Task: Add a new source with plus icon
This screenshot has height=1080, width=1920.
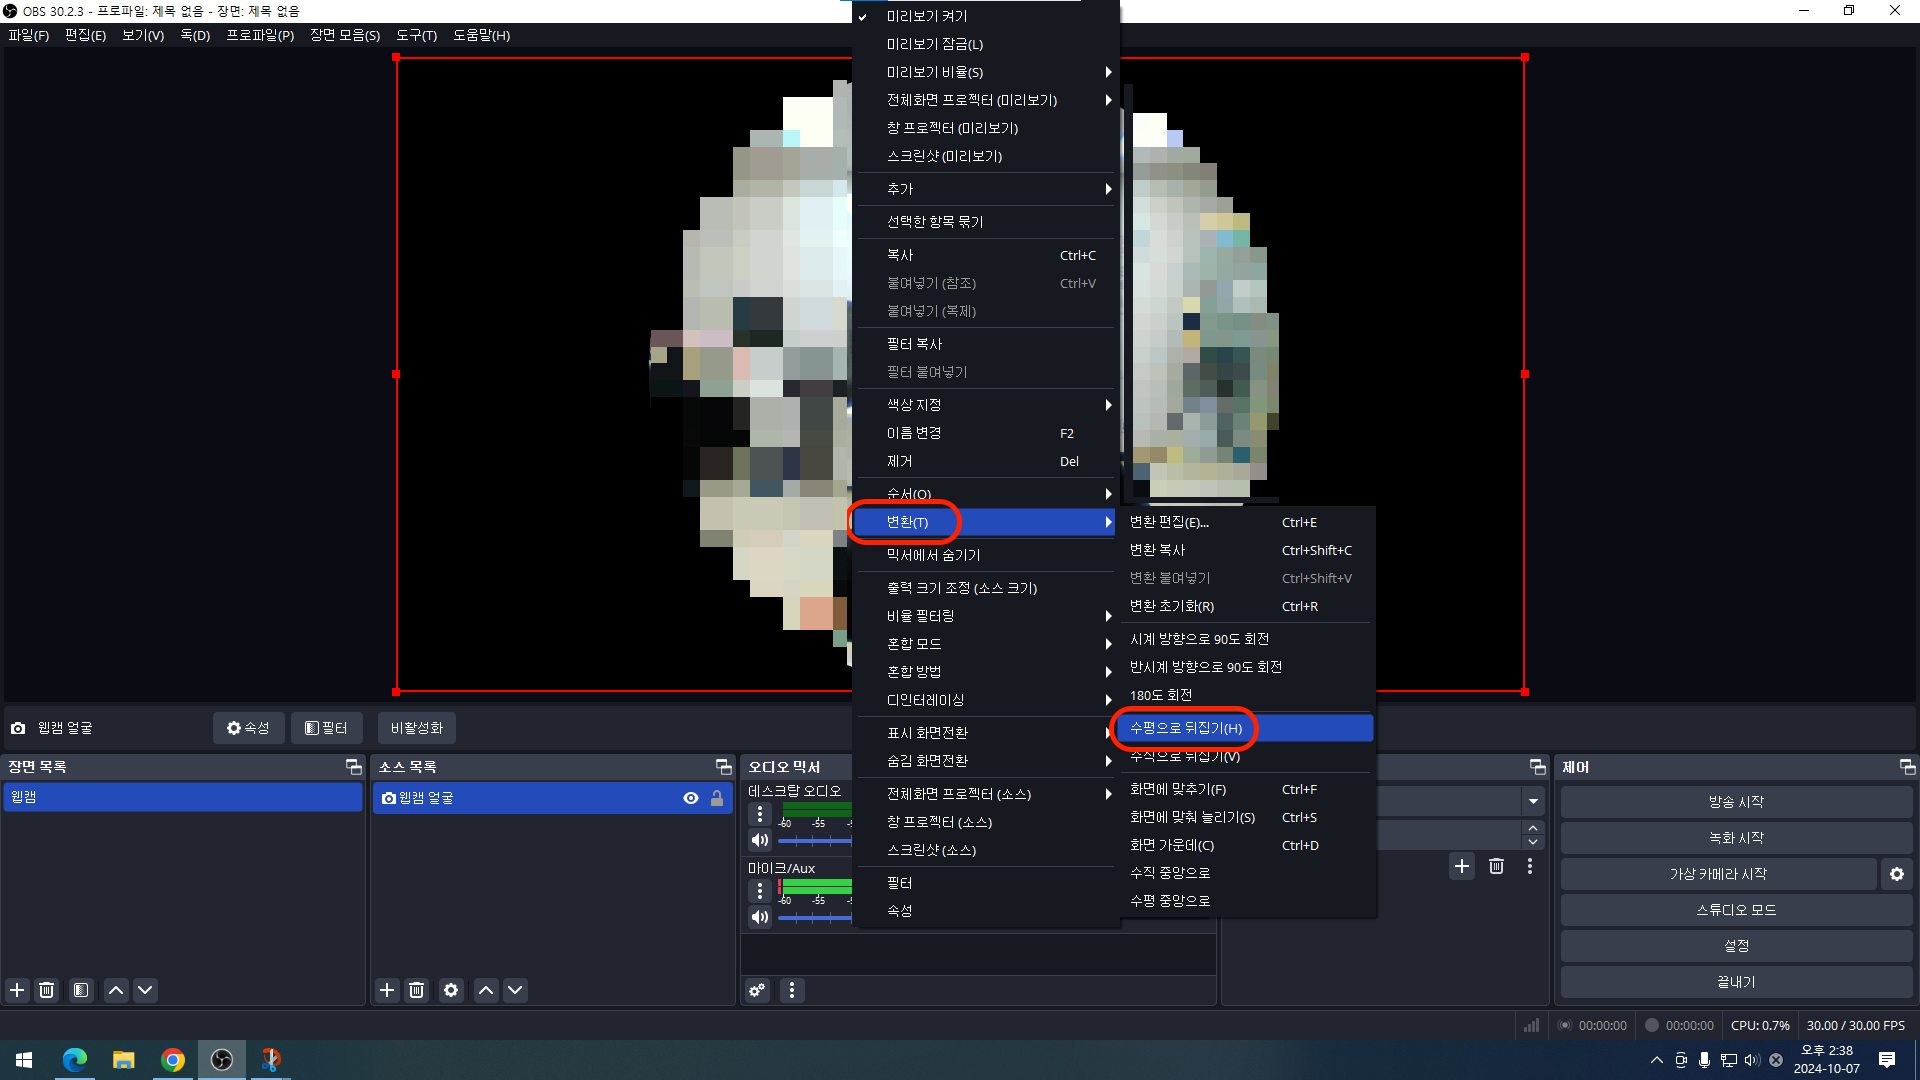Action: (x=387, y=990)
